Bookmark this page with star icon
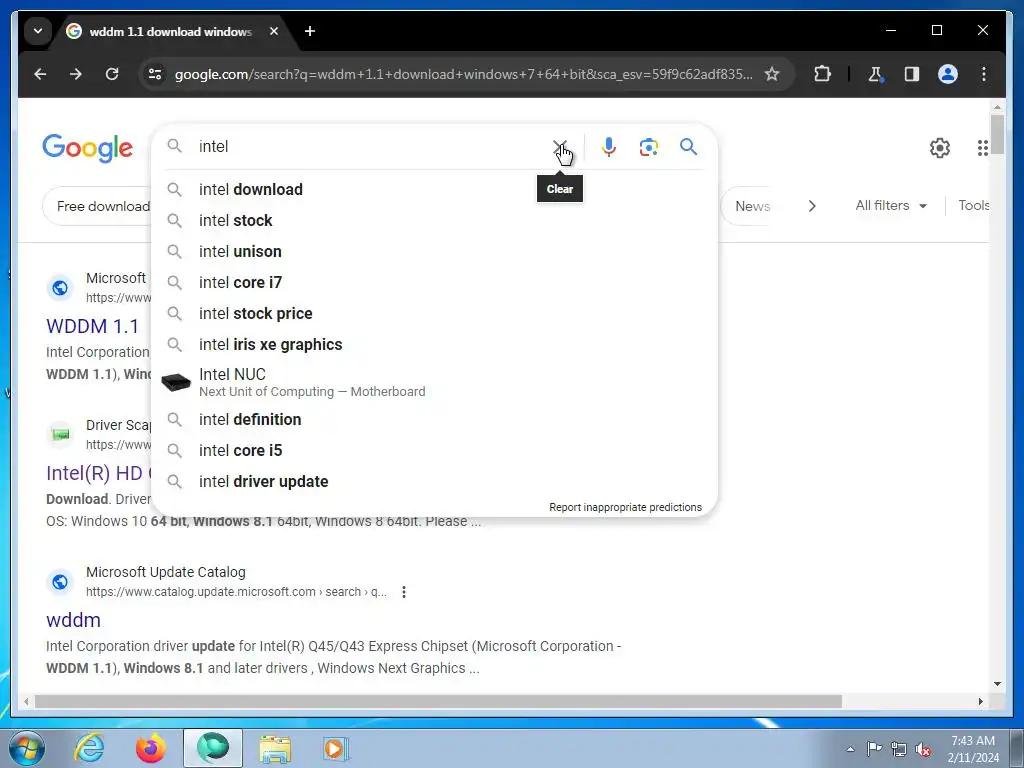 (772, 74)
